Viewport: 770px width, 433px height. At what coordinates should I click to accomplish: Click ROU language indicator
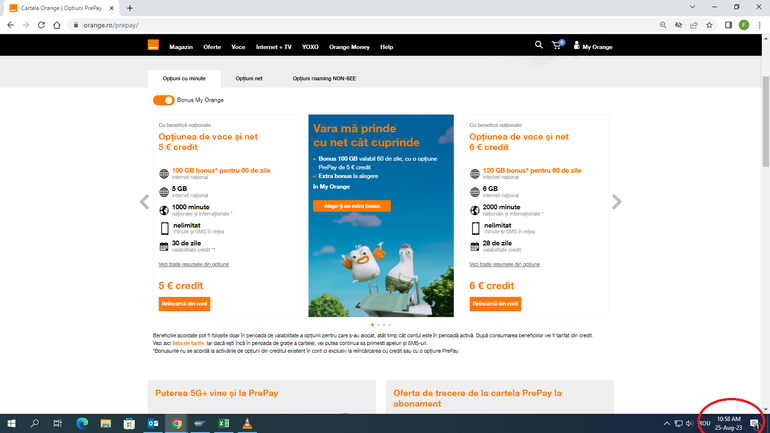(705, 423)
